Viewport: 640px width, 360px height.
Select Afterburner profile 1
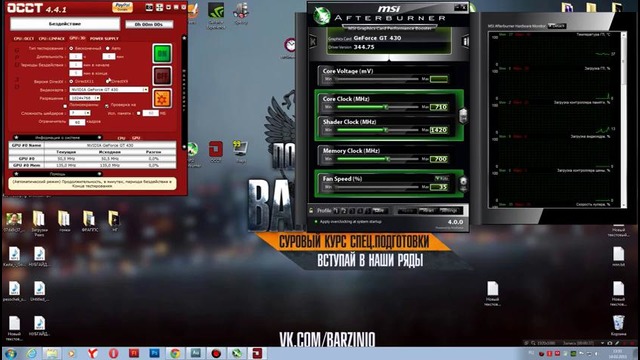336,211
